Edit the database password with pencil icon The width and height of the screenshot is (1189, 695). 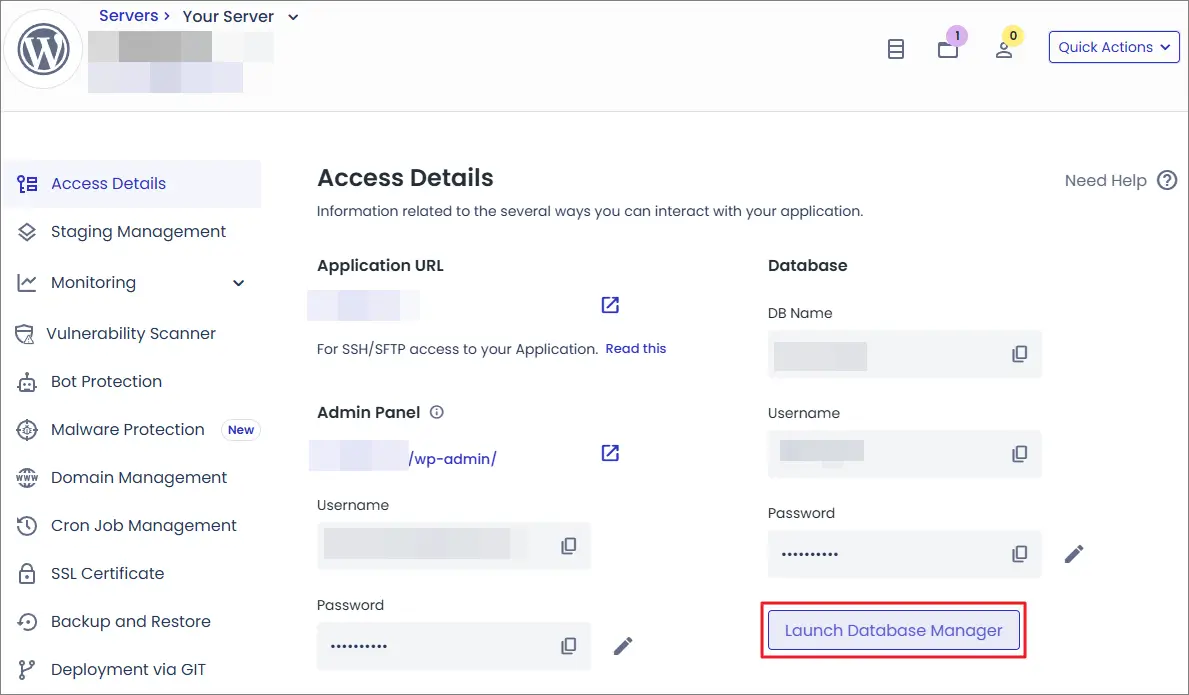point(1074,554)
